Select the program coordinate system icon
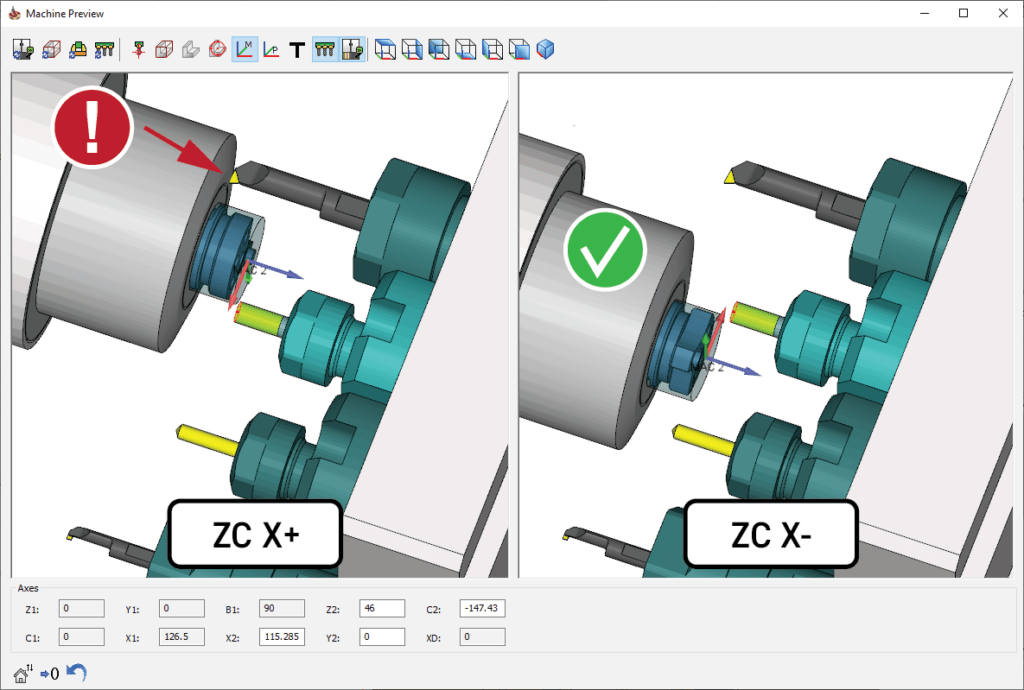The image size is (1024, 690). 271,48
